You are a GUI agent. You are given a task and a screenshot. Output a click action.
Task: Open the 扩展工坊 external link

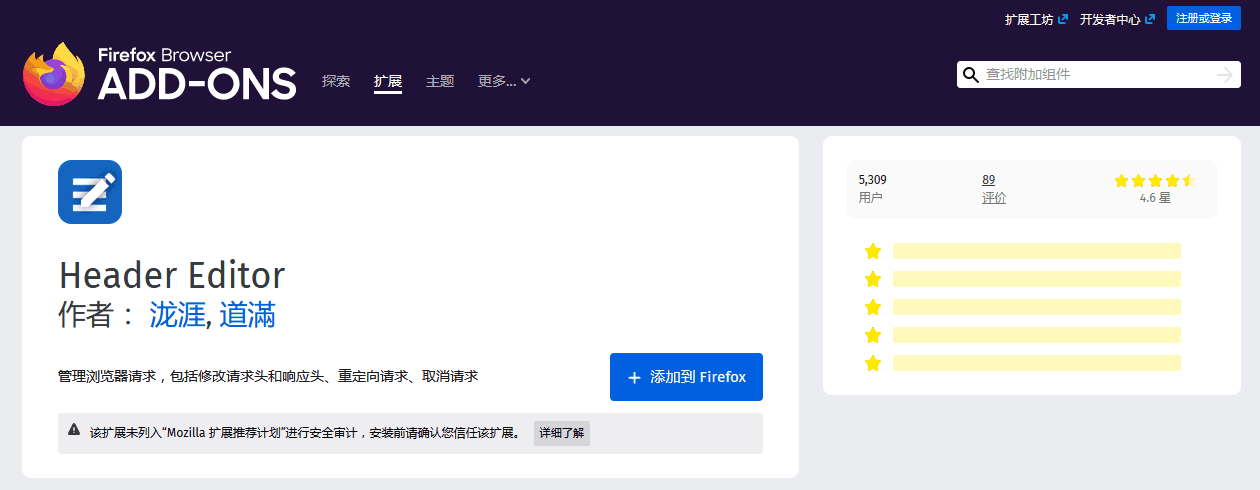coord(1035,19)
